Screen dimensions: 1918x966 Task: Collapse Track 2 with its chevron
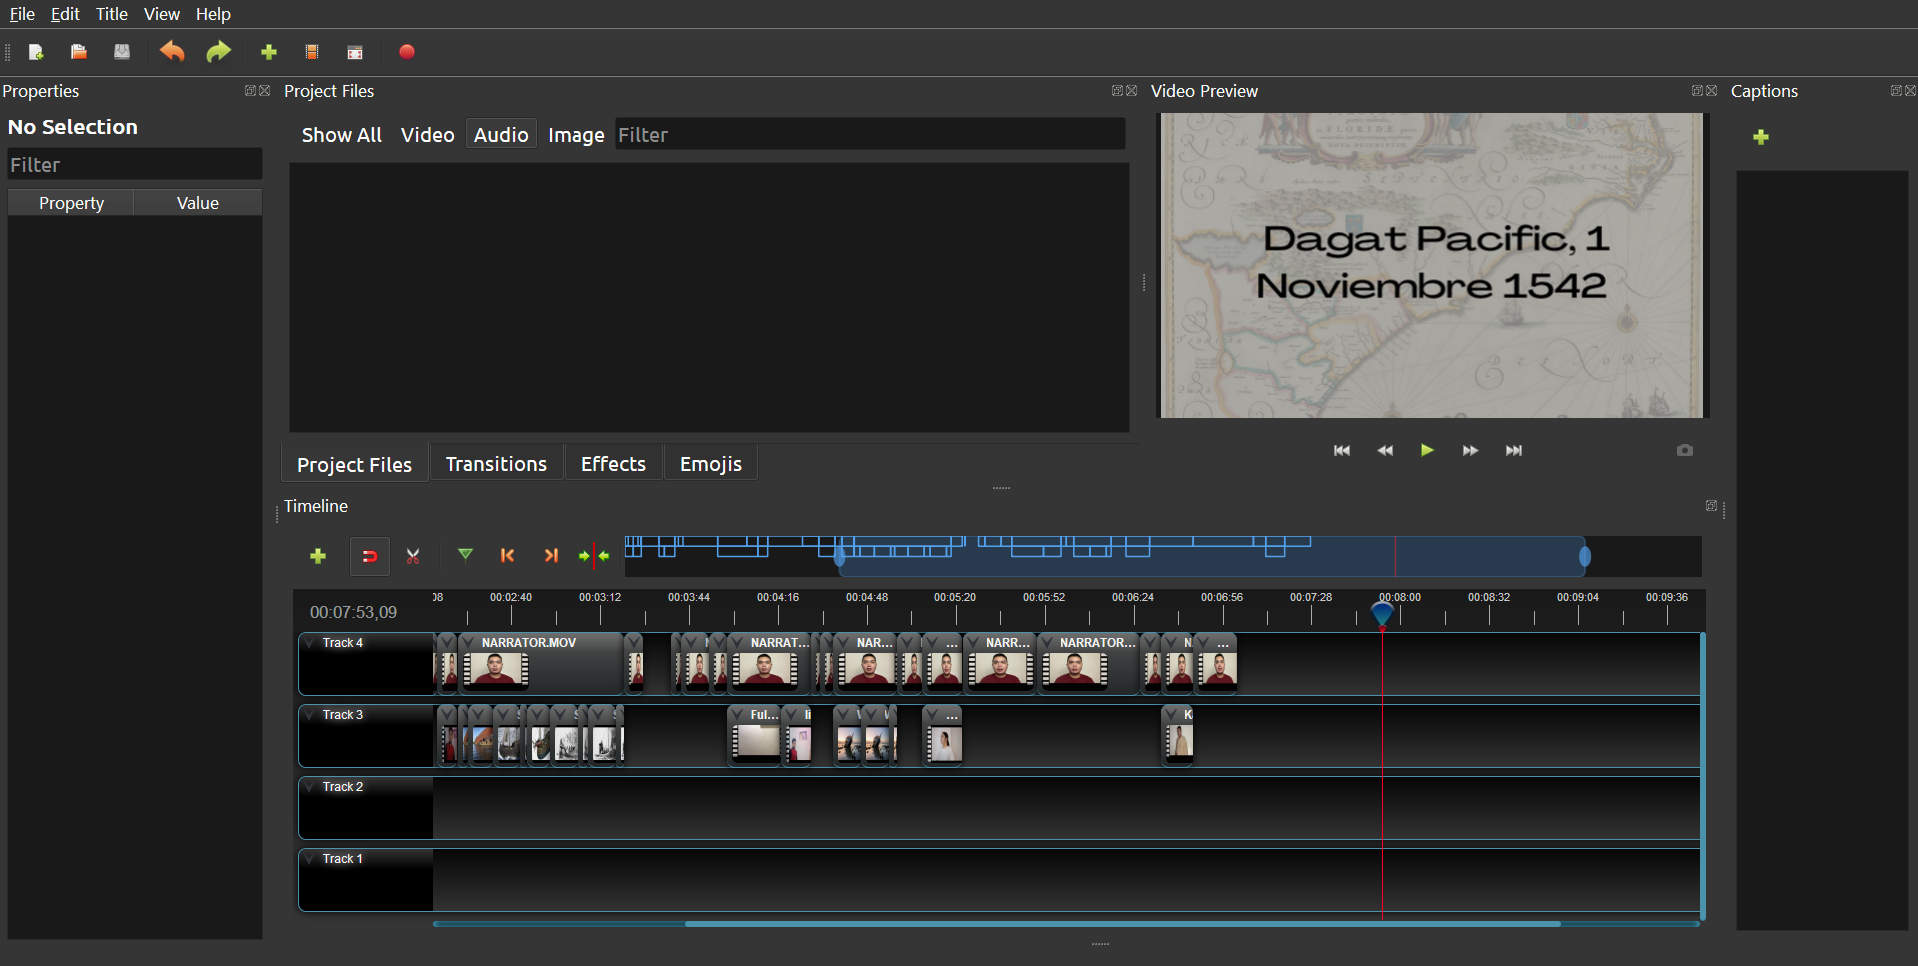point(311,787)
